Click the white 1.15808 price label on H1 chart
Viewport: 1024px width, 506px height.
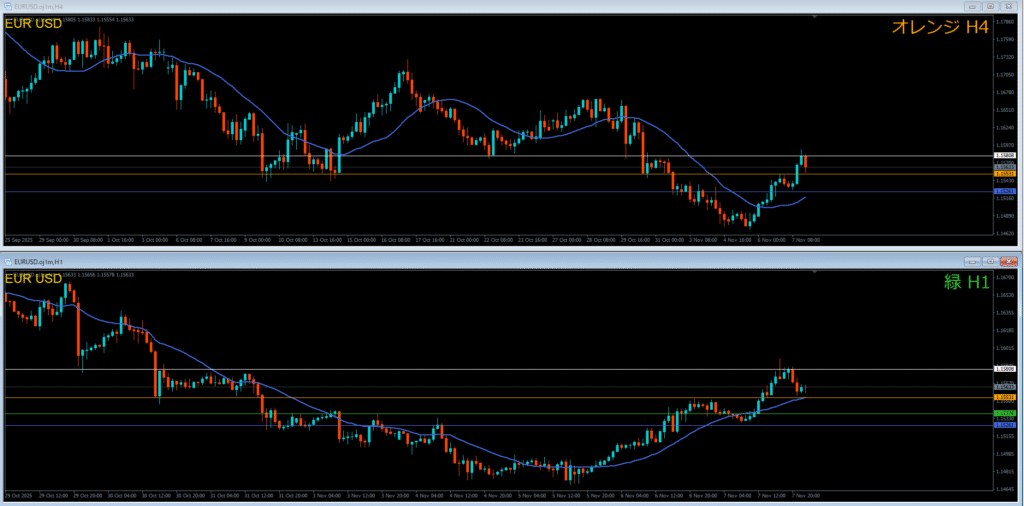pyautogui.click(x=1005, y=369)
